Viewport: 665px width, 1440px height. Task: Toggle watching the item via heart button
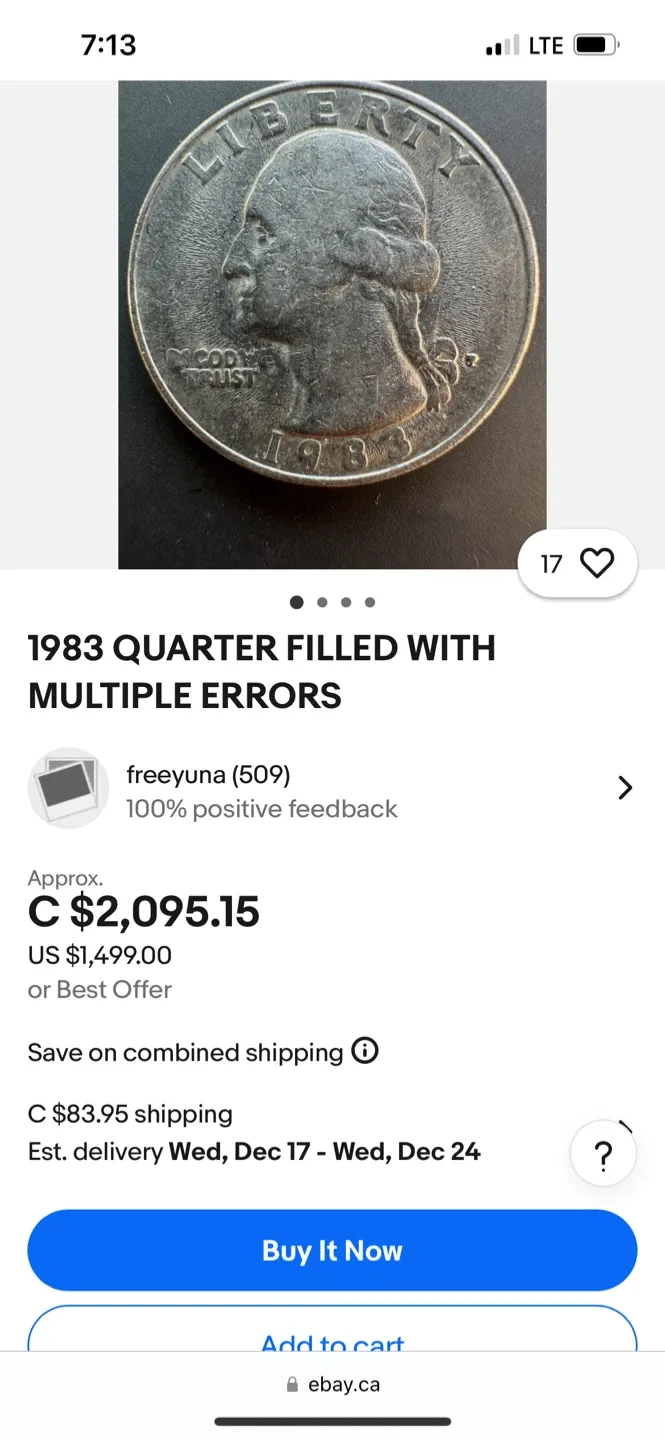pos(597,563)
